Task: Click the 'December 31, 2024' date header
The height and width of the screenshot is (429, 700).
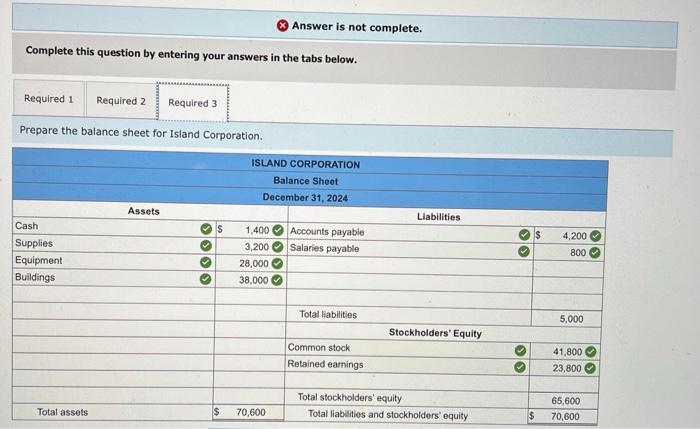Action: click(x=305, y=197)
